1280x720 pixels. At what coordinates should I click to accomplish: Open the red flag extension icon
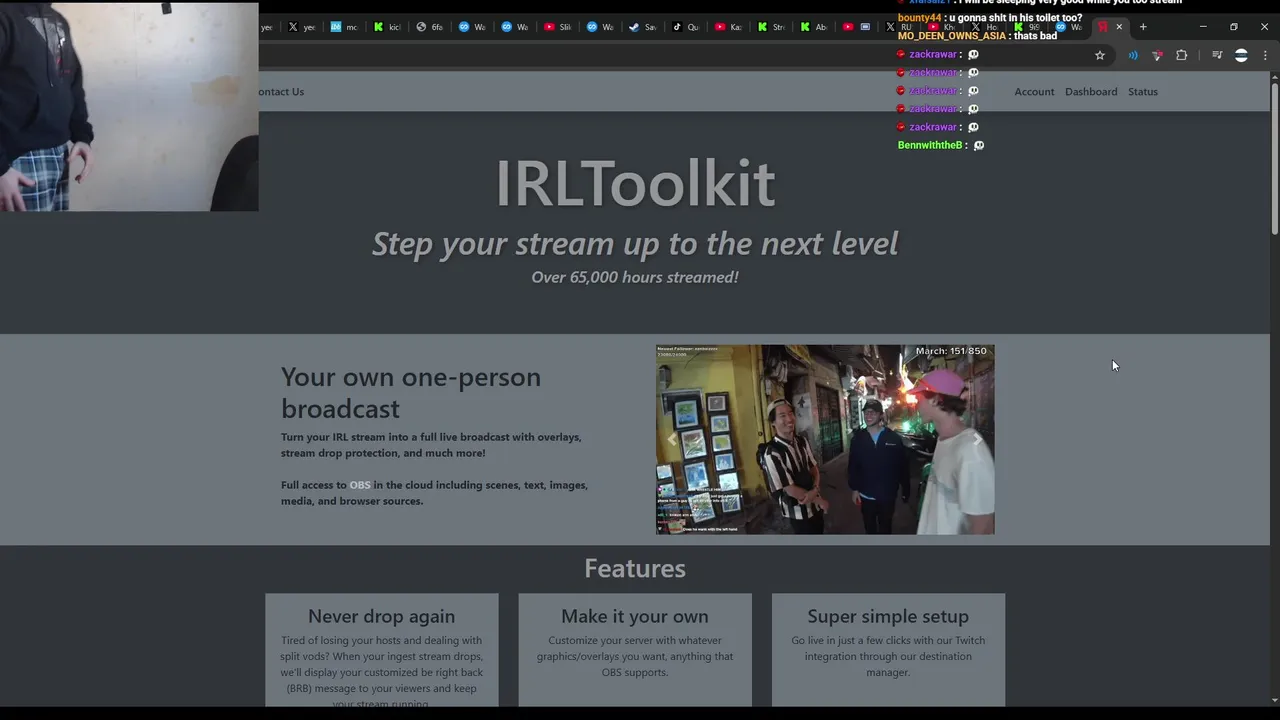coord(1157,56)
